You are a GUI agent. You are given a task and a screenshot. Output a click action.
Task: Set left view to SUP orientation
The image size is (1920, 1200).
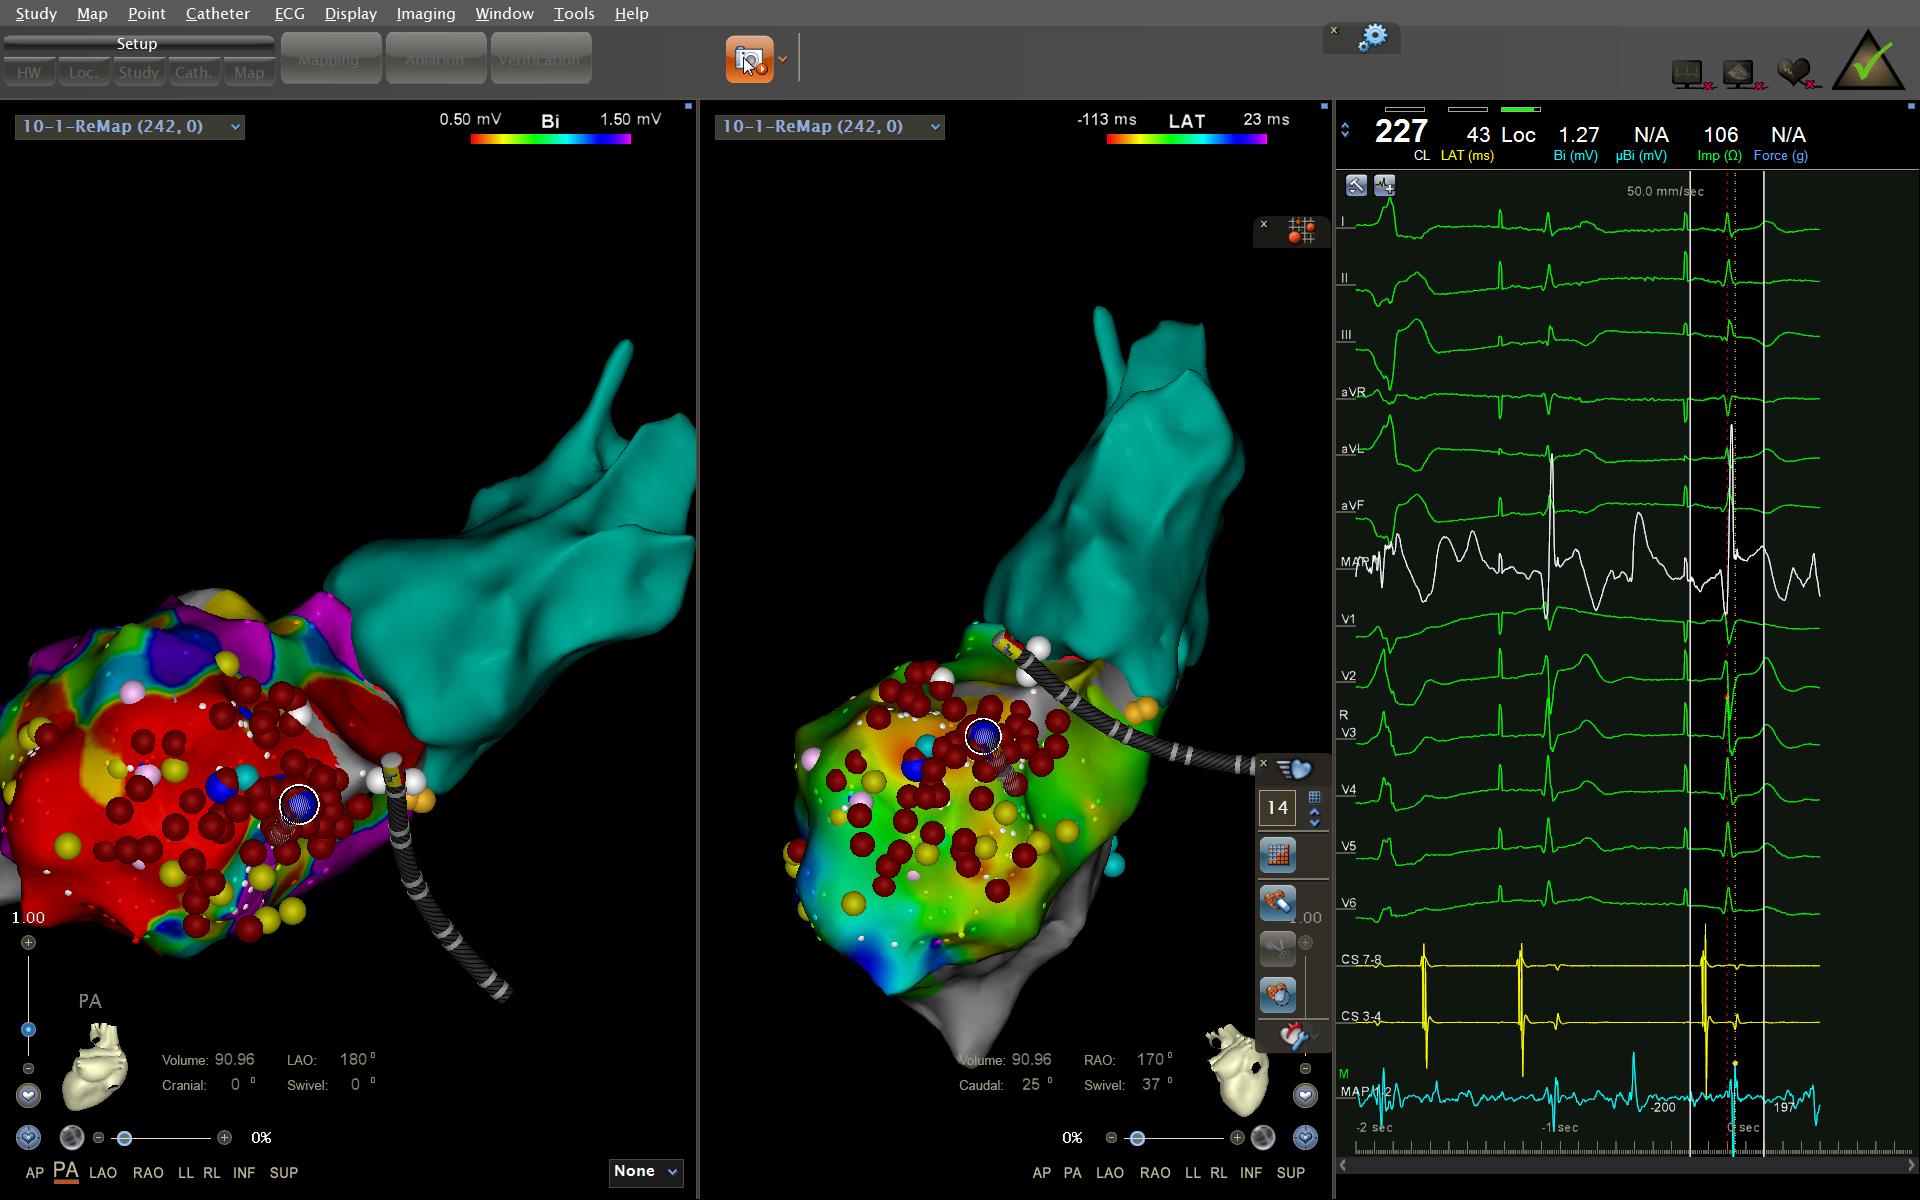point(283,1172)
